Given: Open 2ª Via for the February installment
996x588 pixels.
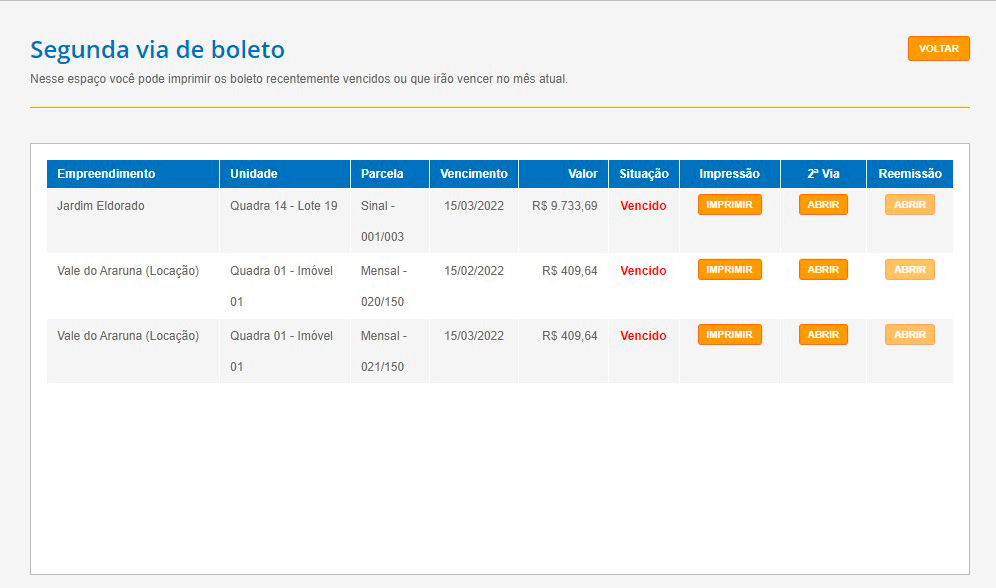Looking at the screenshot, I should click(822, 269).
